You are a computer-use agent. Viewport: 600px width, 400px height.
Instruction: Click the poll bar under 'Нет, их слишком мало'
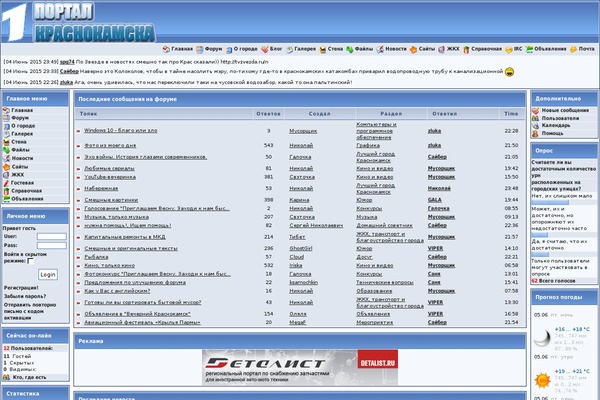(550, 202)
